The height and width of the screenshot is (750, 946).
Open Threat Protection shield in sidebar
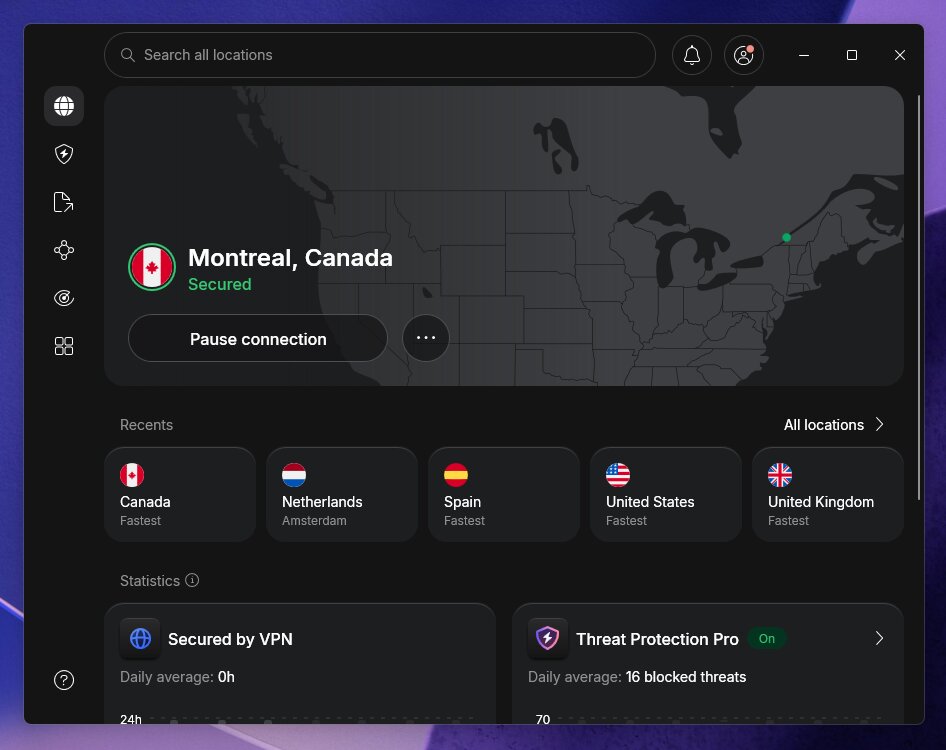(x=64, y=154)
